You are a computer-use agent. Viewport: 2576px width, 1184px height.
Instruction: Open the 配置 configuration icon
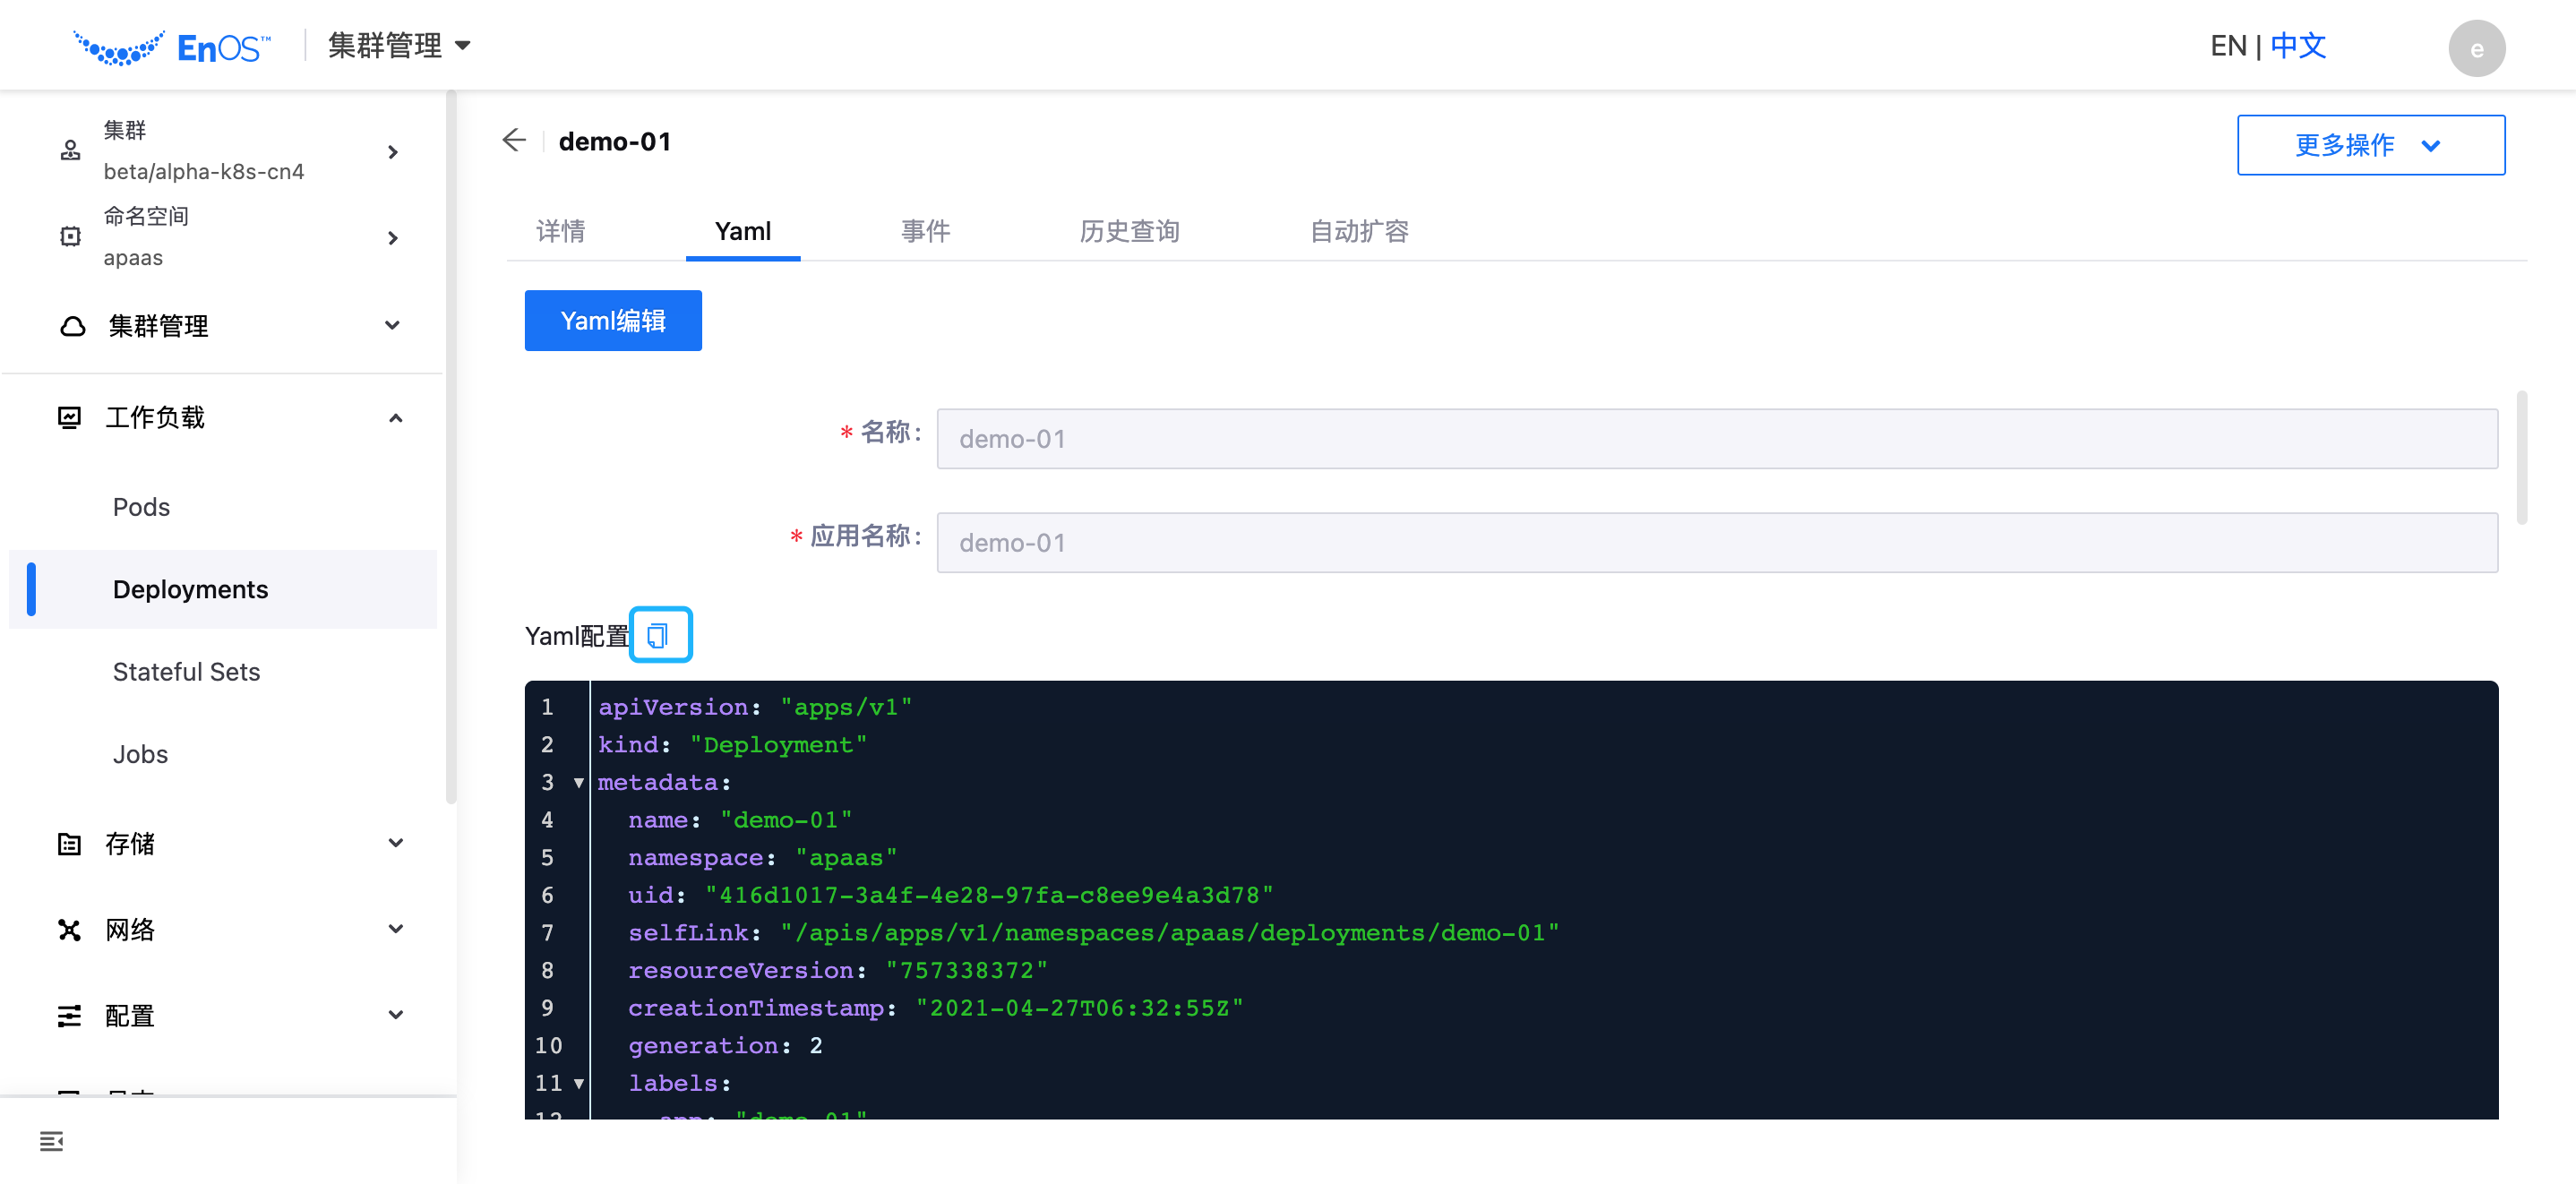70,1015
